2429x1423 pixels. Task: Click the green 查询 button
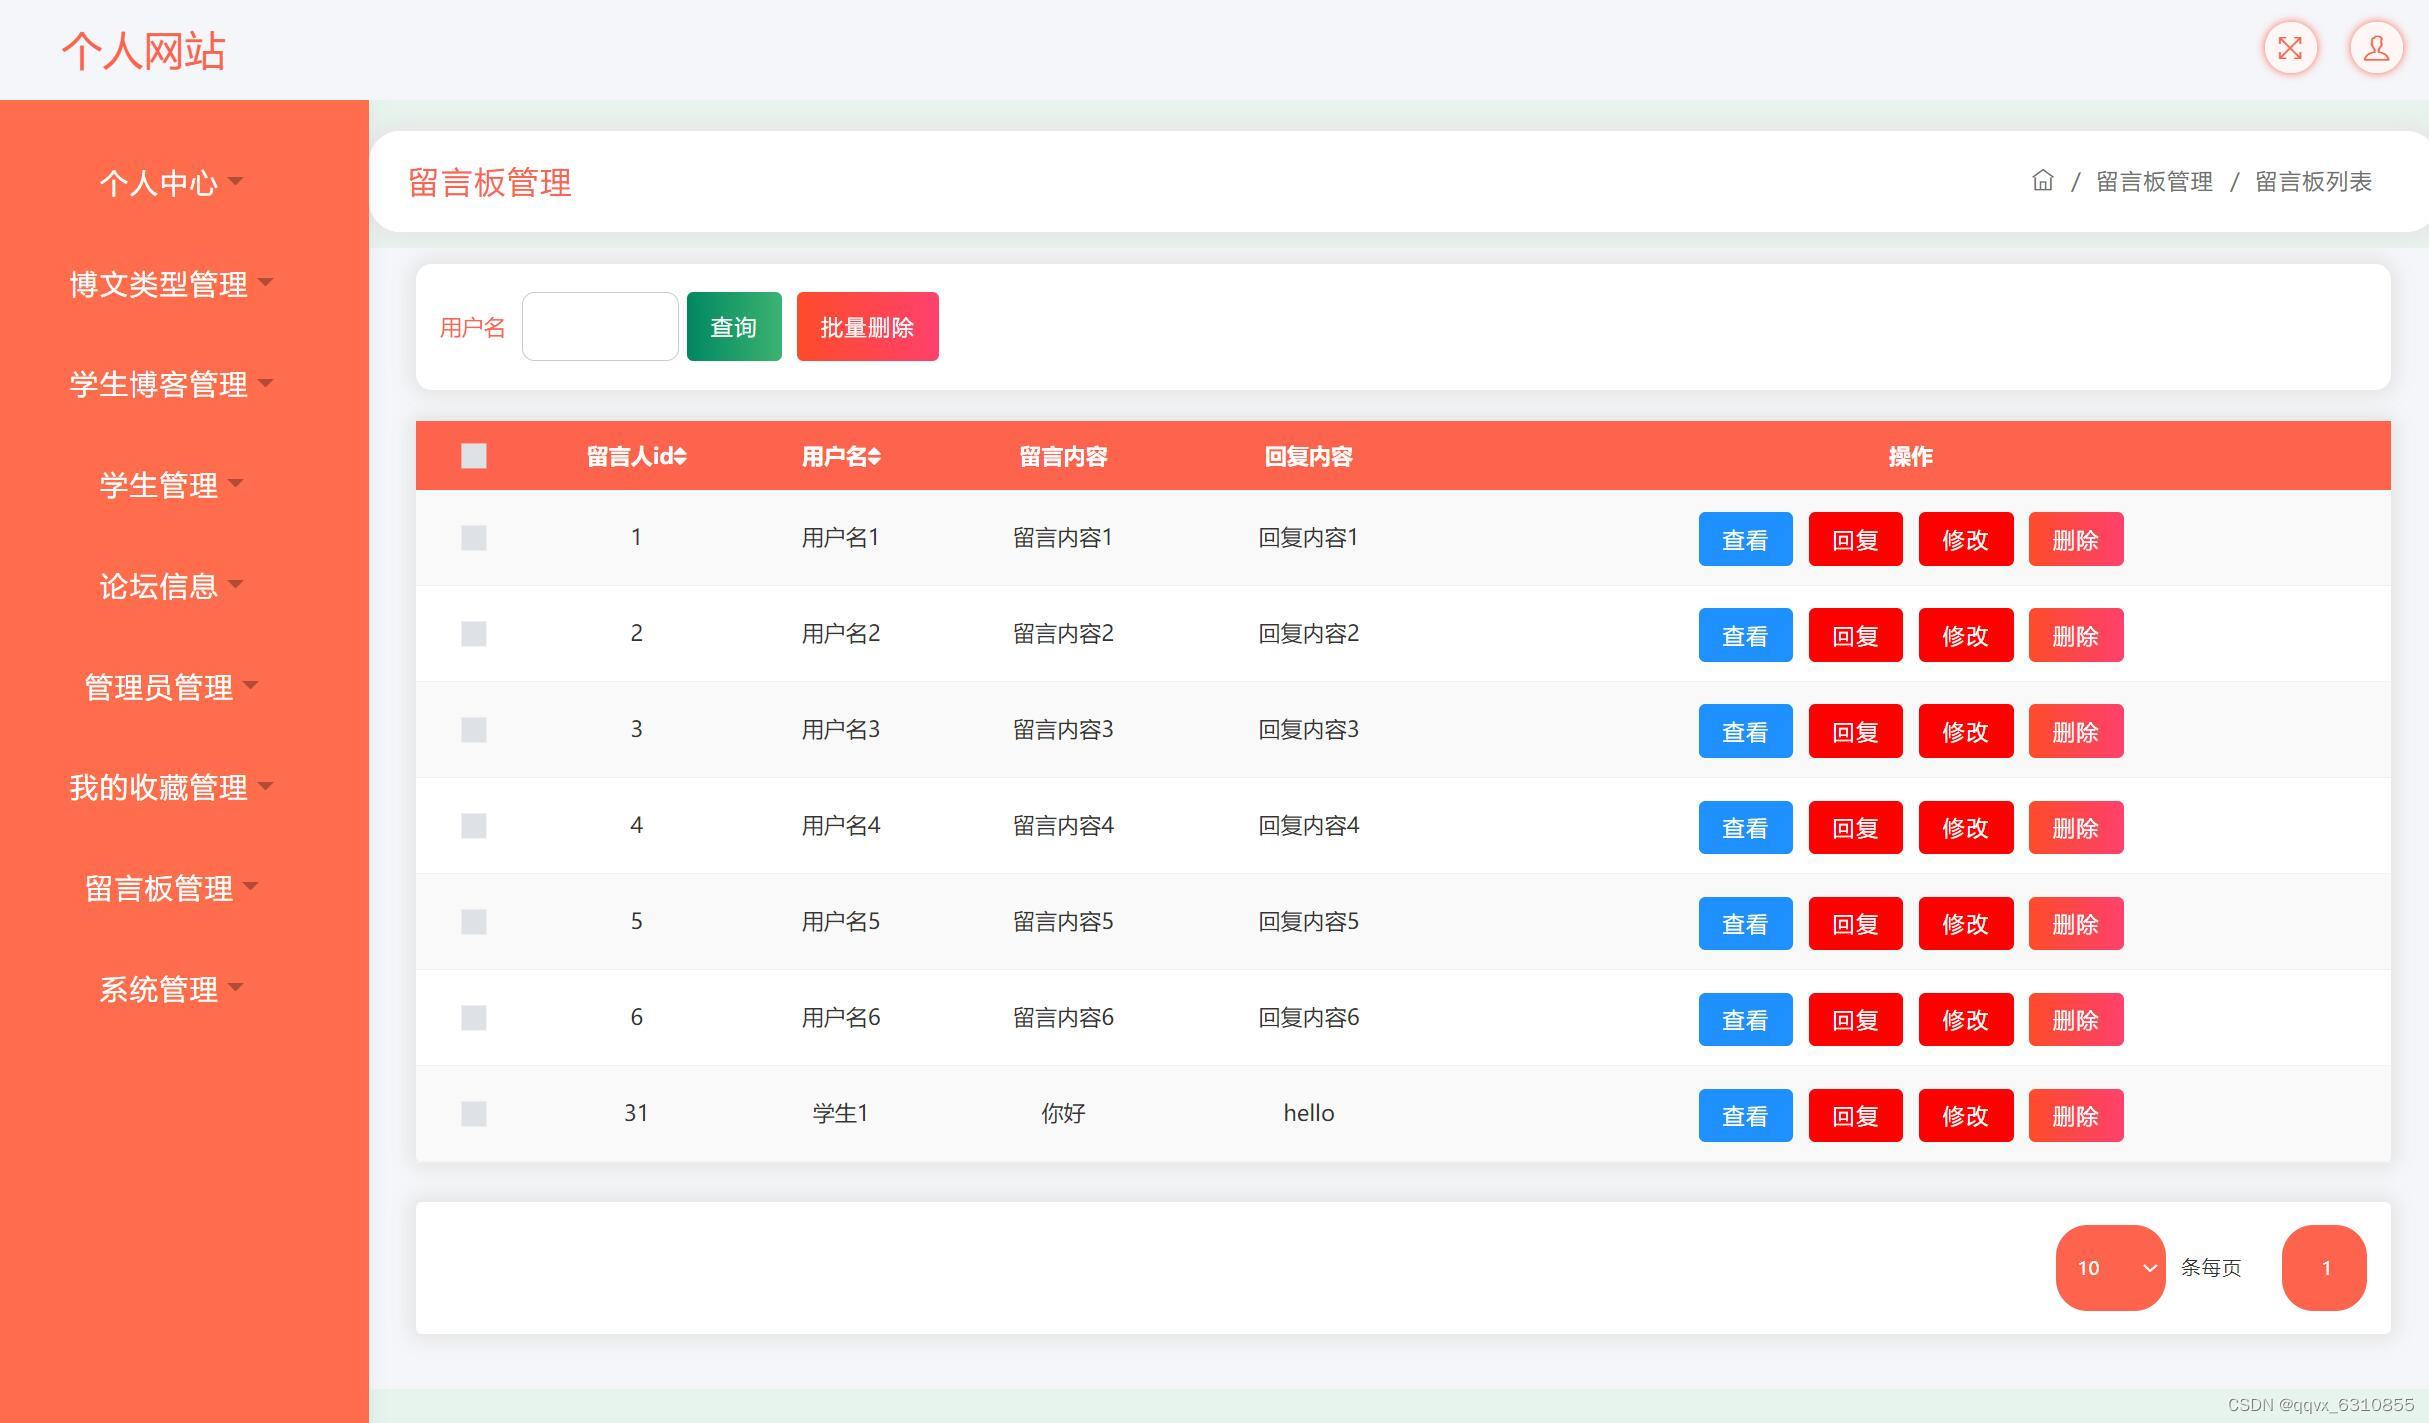[733, 327]
